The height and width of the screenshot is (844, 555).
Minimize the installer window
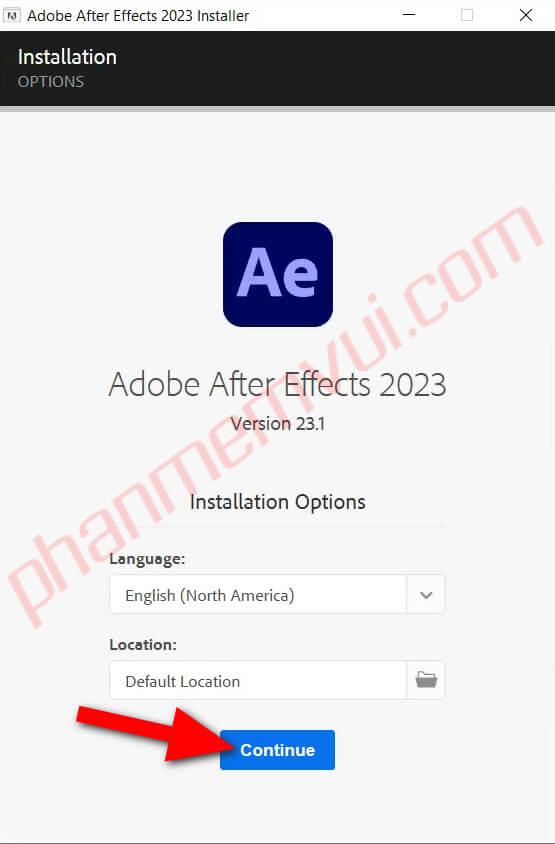tap(409, 15)
